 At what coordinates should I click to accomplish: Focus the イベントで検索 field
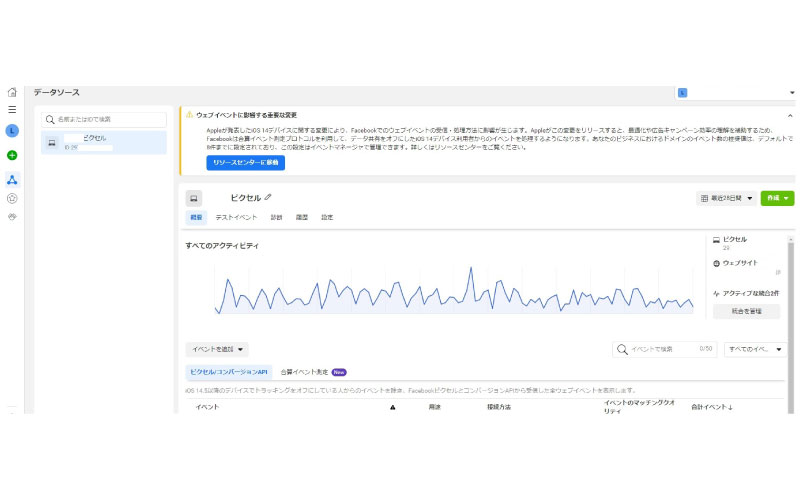point(665,349)
